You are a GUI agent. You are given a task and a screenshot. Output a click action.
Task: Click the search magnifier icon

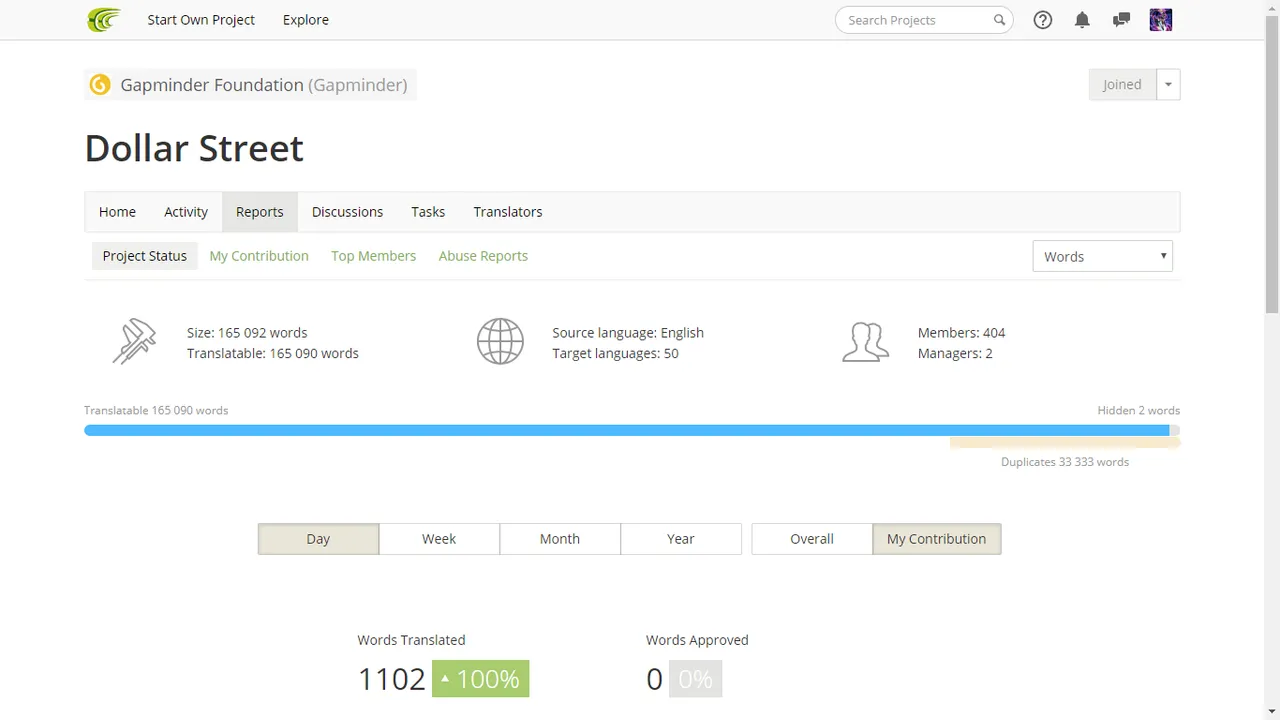pyautogui.click(x=999, y=20)
